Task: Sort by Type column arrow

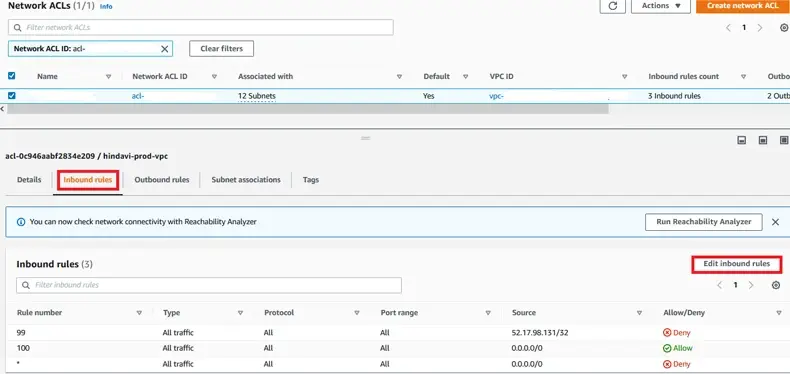Action: point(240,313)
